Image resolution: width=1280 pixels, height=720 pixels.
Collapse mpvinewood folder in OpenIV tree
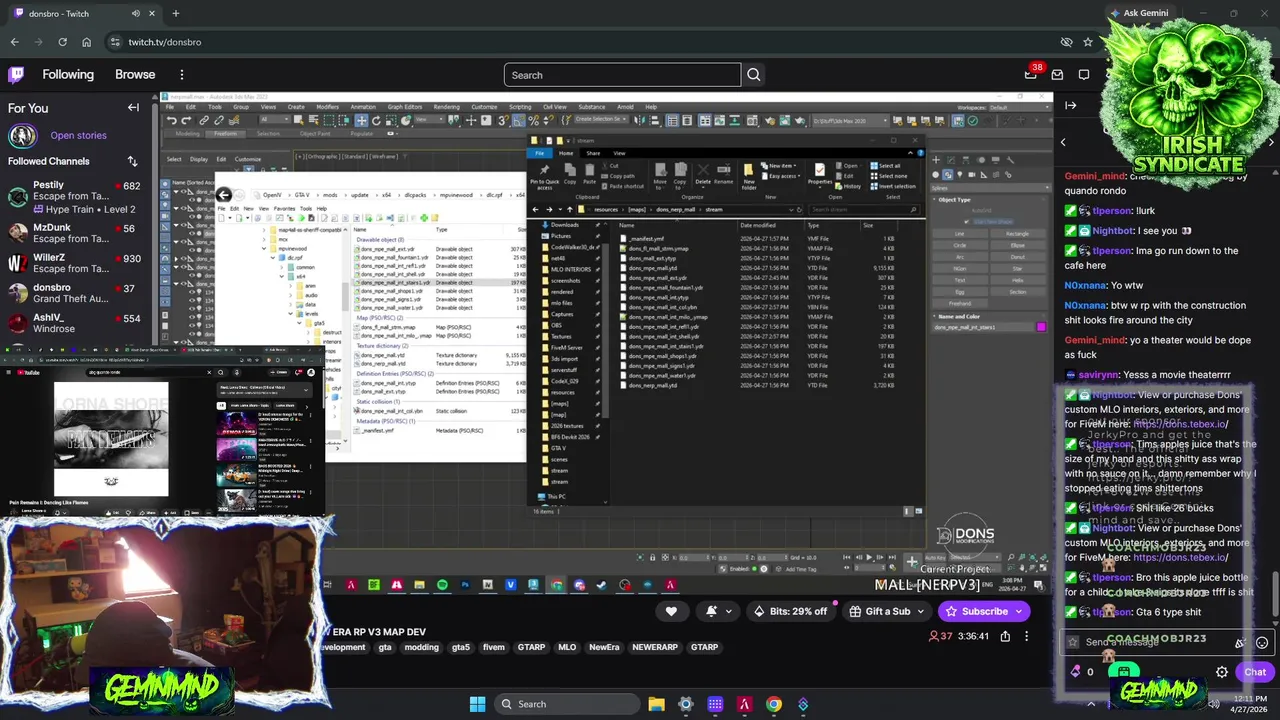(x=264, y=248)
